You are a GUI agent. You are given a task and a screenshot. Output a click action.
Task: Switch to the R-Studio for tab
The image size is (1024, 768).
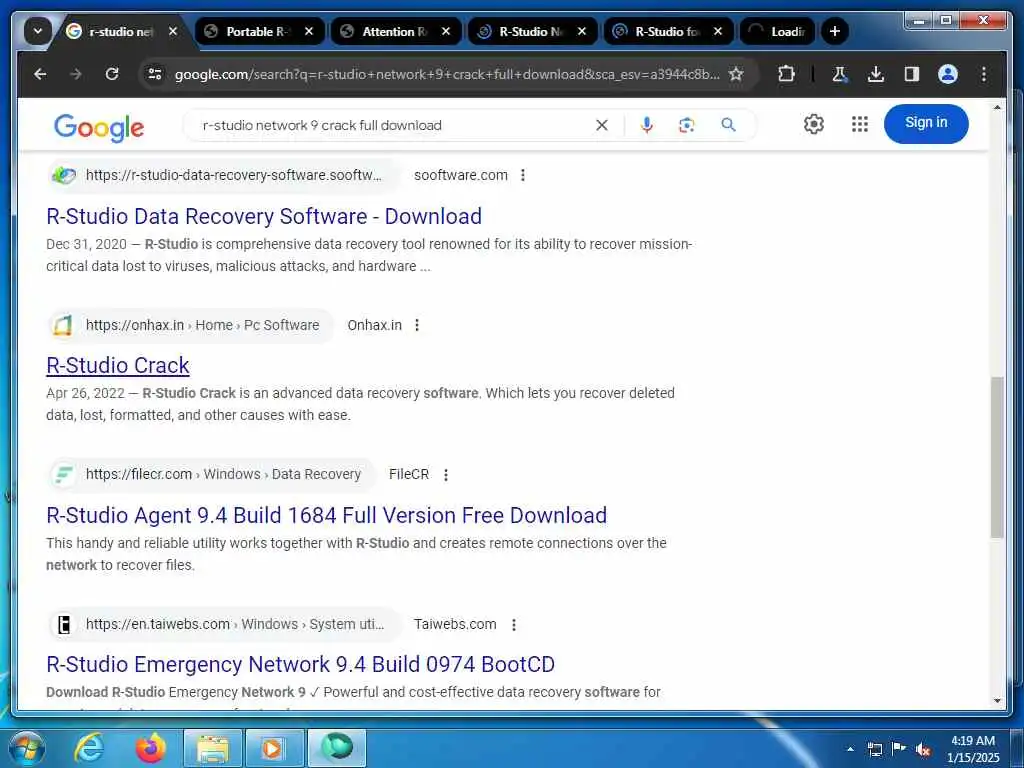[x=668, y=31]
